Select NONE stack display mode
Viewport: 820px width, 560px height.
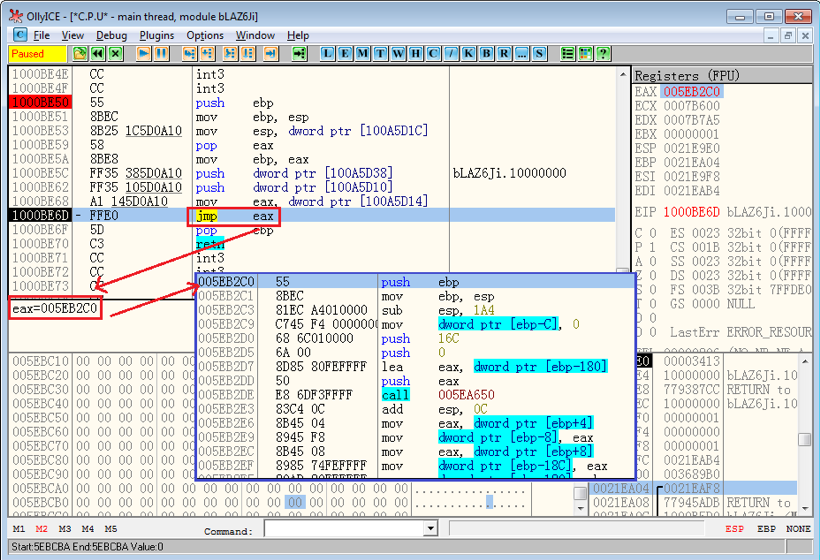797,528
